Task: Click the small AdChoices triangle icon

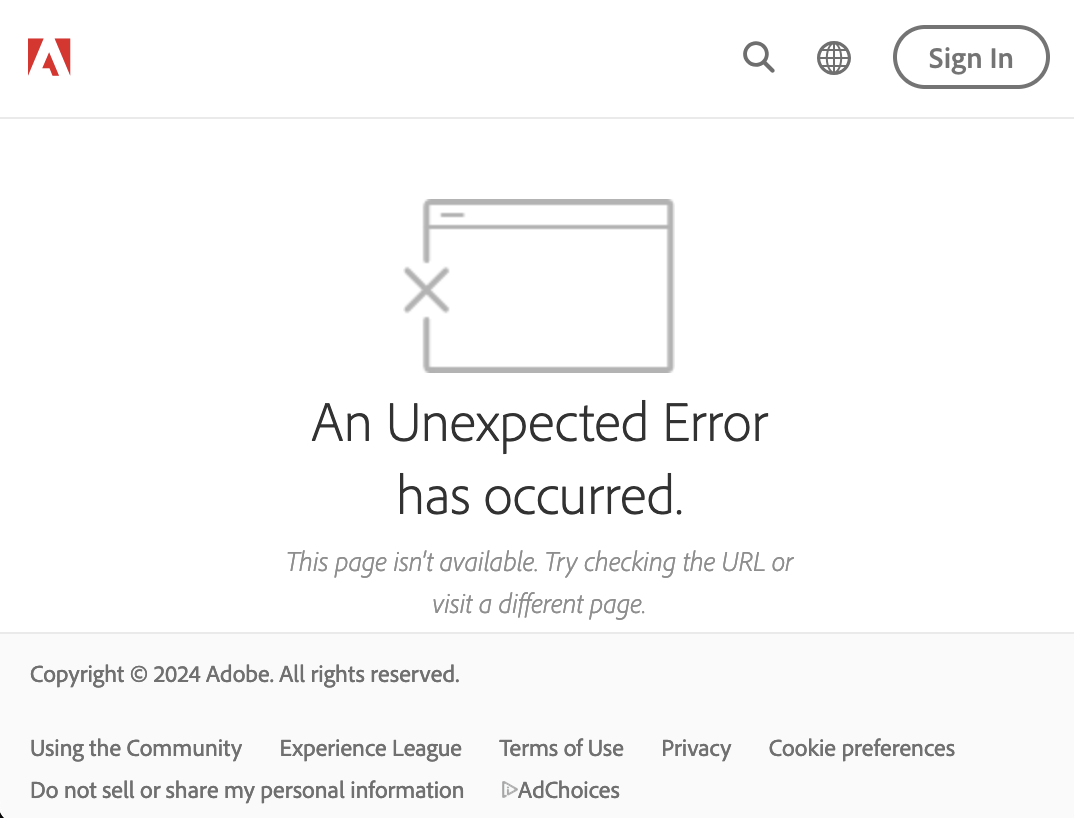Action: [x=509, y=790]
